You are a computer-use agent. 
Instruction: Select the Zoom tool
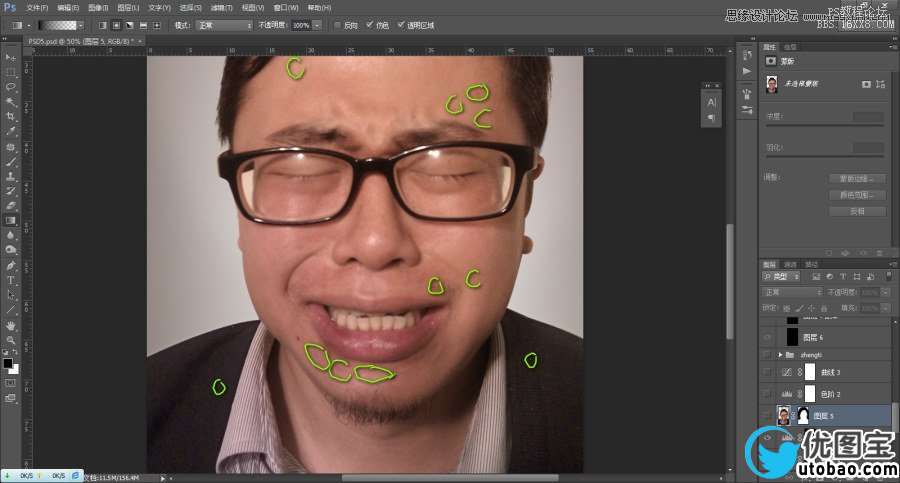[10, 340]
